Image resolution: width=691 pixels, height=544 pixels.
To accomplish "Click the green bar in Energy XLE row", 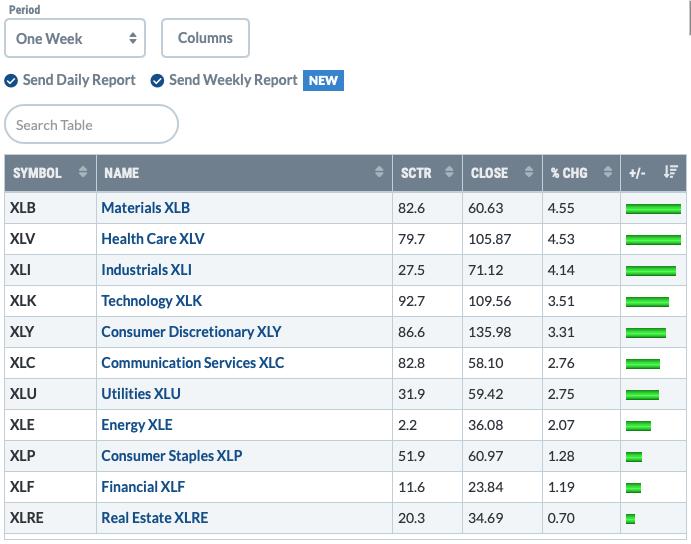I will (638, 426).
